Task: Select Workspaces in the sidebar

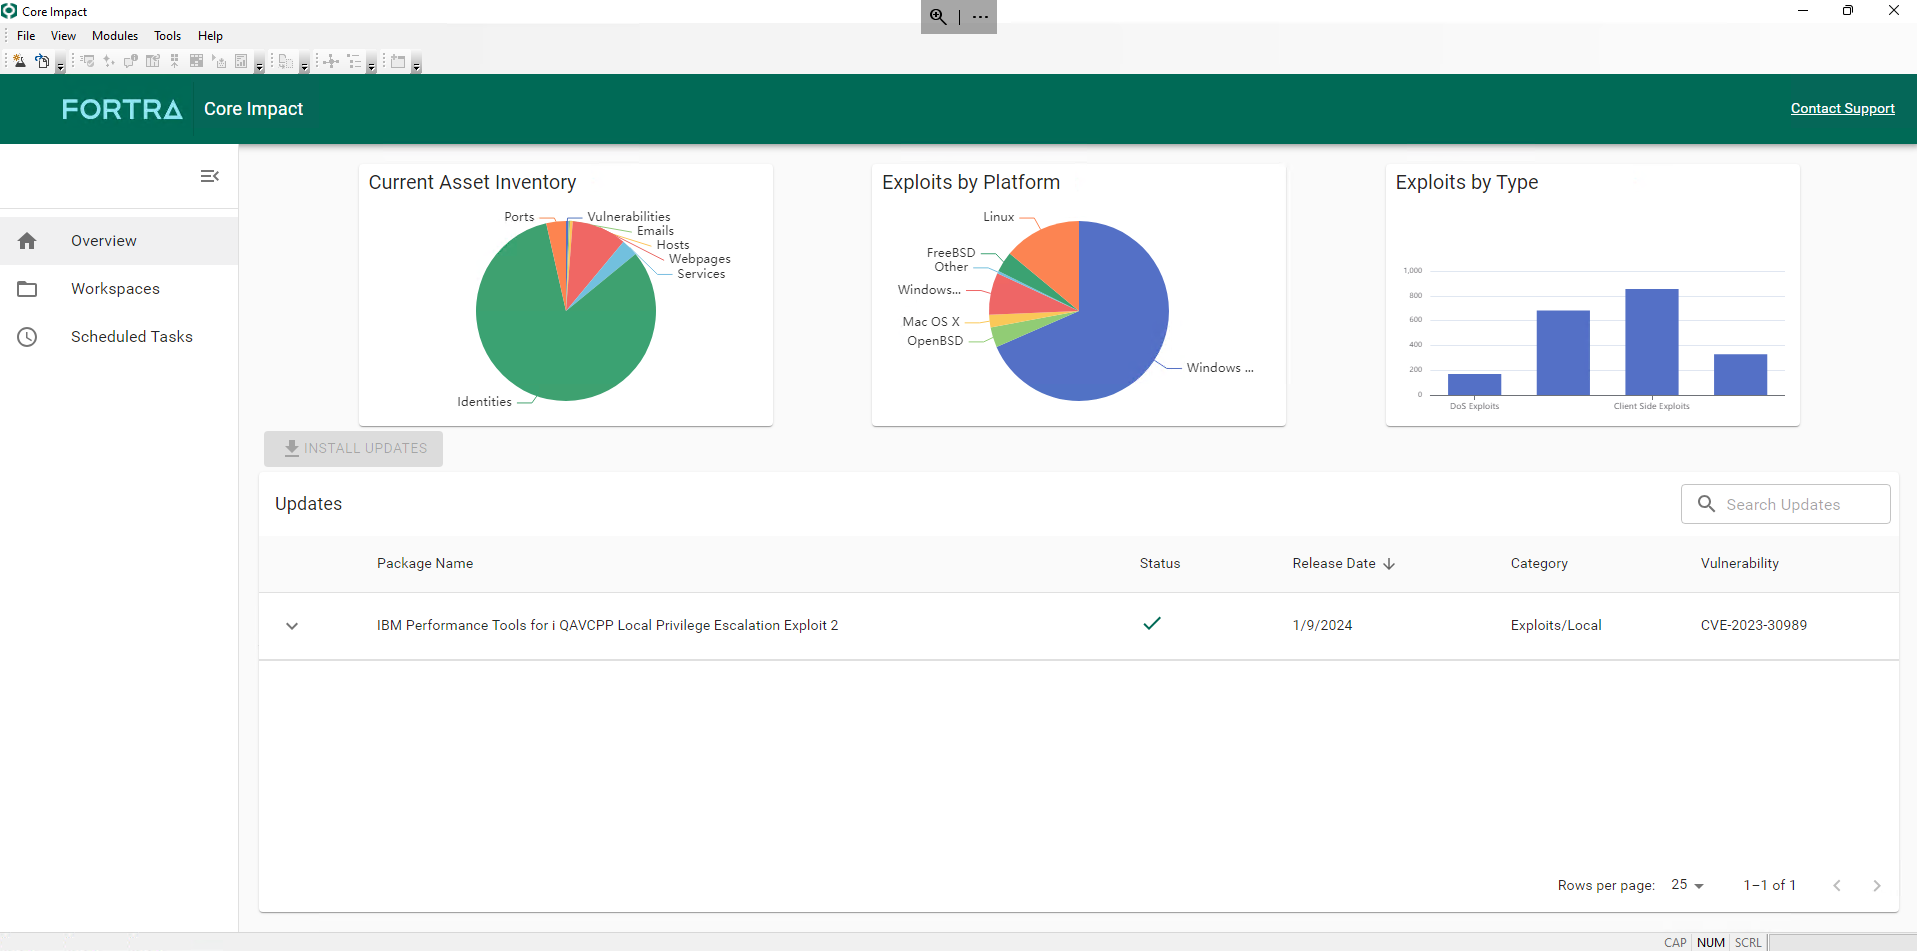Action: (x=119, y=289)
